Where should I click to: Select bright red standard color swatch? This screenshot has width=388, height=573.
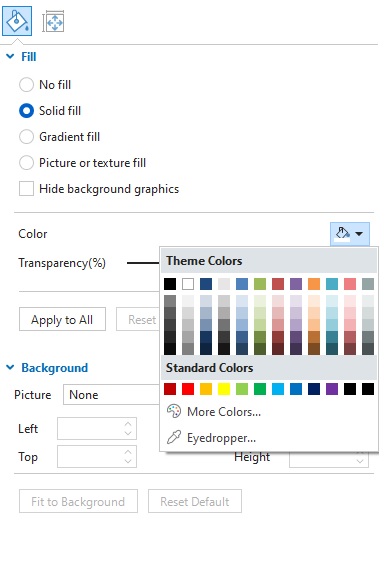(x=188, y=389)
